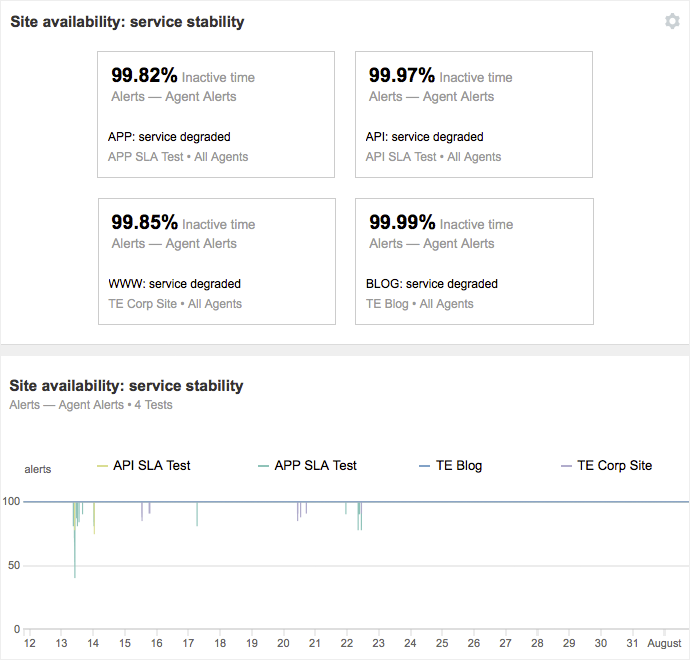
Task: Click the August label on timeline axis
Action: [x=664, y=643]
